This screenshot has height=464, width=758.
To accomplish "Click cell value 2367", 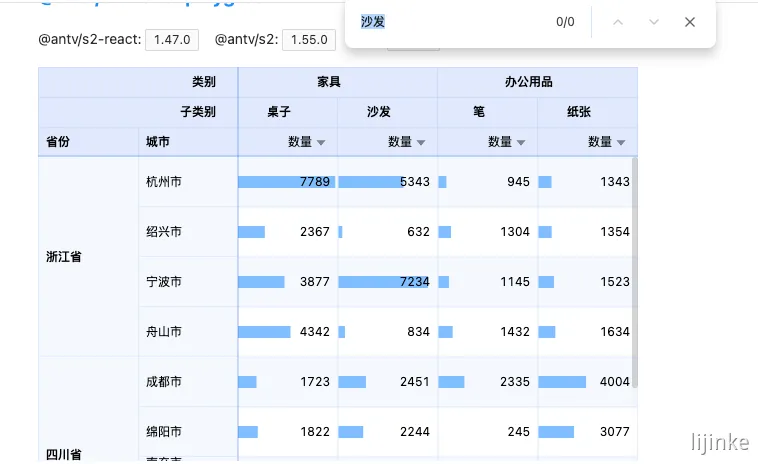I will (315, 232).
